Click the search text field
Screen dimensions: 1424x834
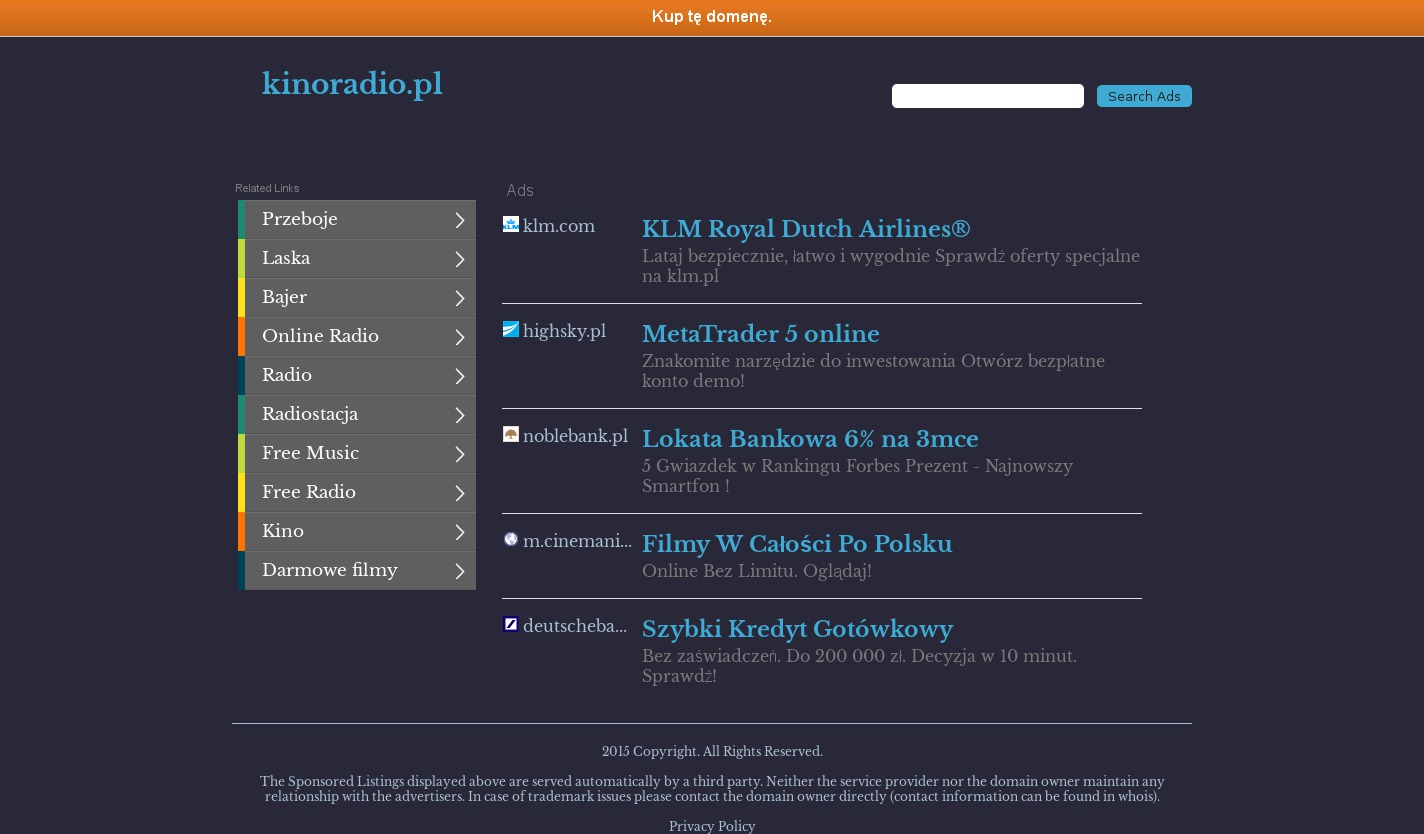click(x=987, y=96)
